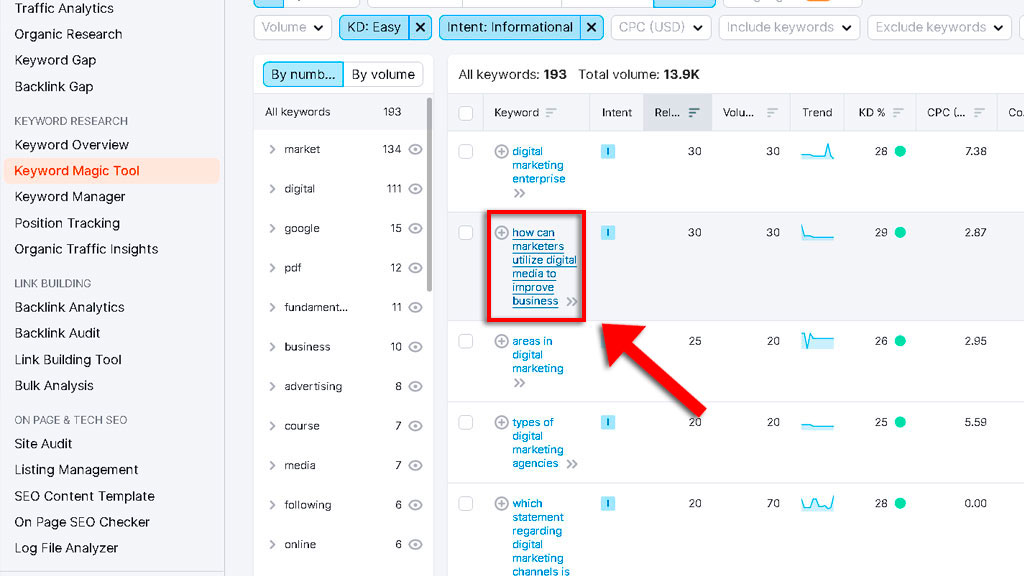Screen dimensions: 1024x576
Task: Open 'digital marketing enterprise' keyword link
Action: click(x=539, y=165)
